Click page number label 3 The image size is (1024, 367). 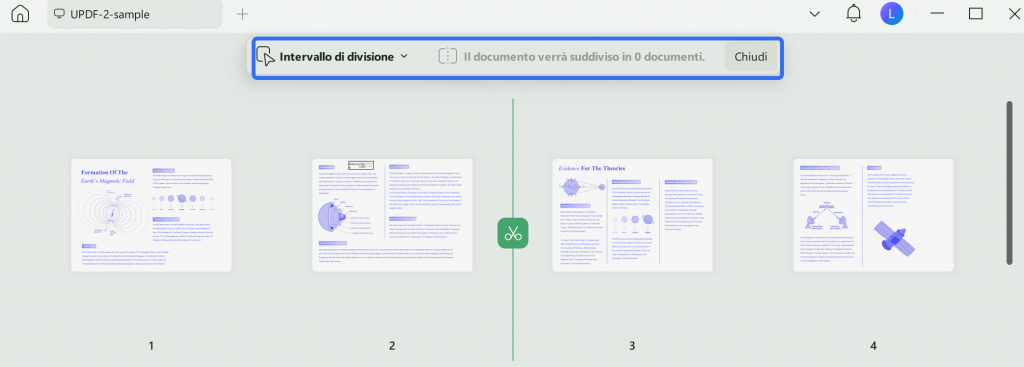(632, 345)
